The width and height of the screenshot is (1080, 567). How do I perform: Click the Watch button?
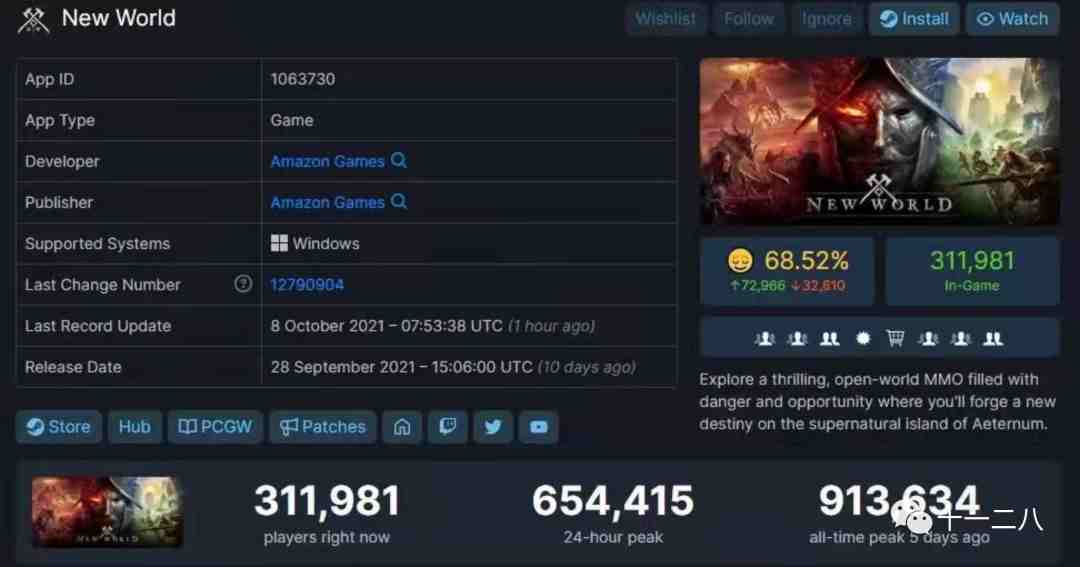pyautogui.click(x=1012, y=19)
